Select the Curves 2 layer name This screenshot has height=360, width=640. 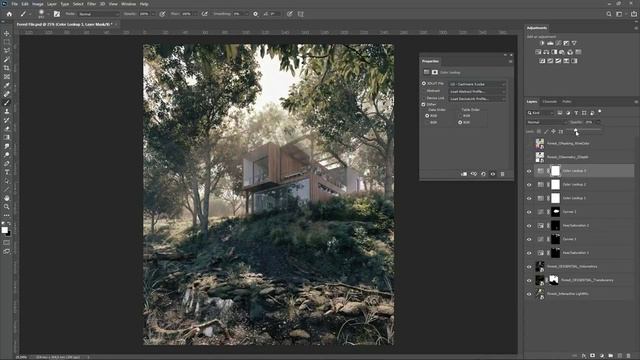pos(569,212)
